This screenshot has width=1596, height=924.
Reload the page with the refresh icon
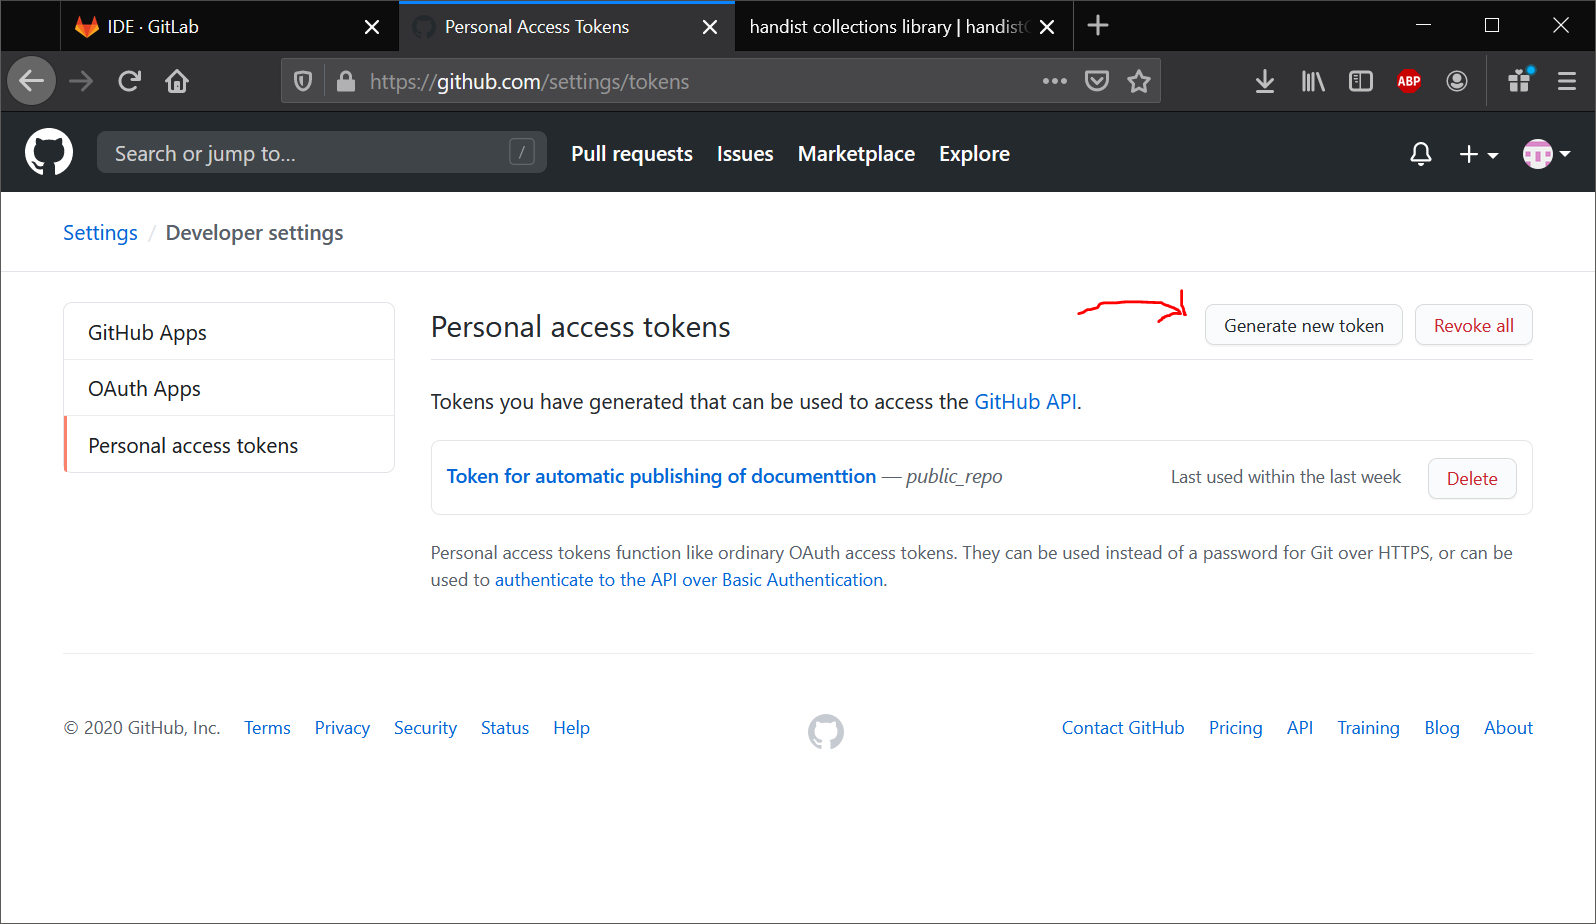pyautogui.click(x=129, y=82)
